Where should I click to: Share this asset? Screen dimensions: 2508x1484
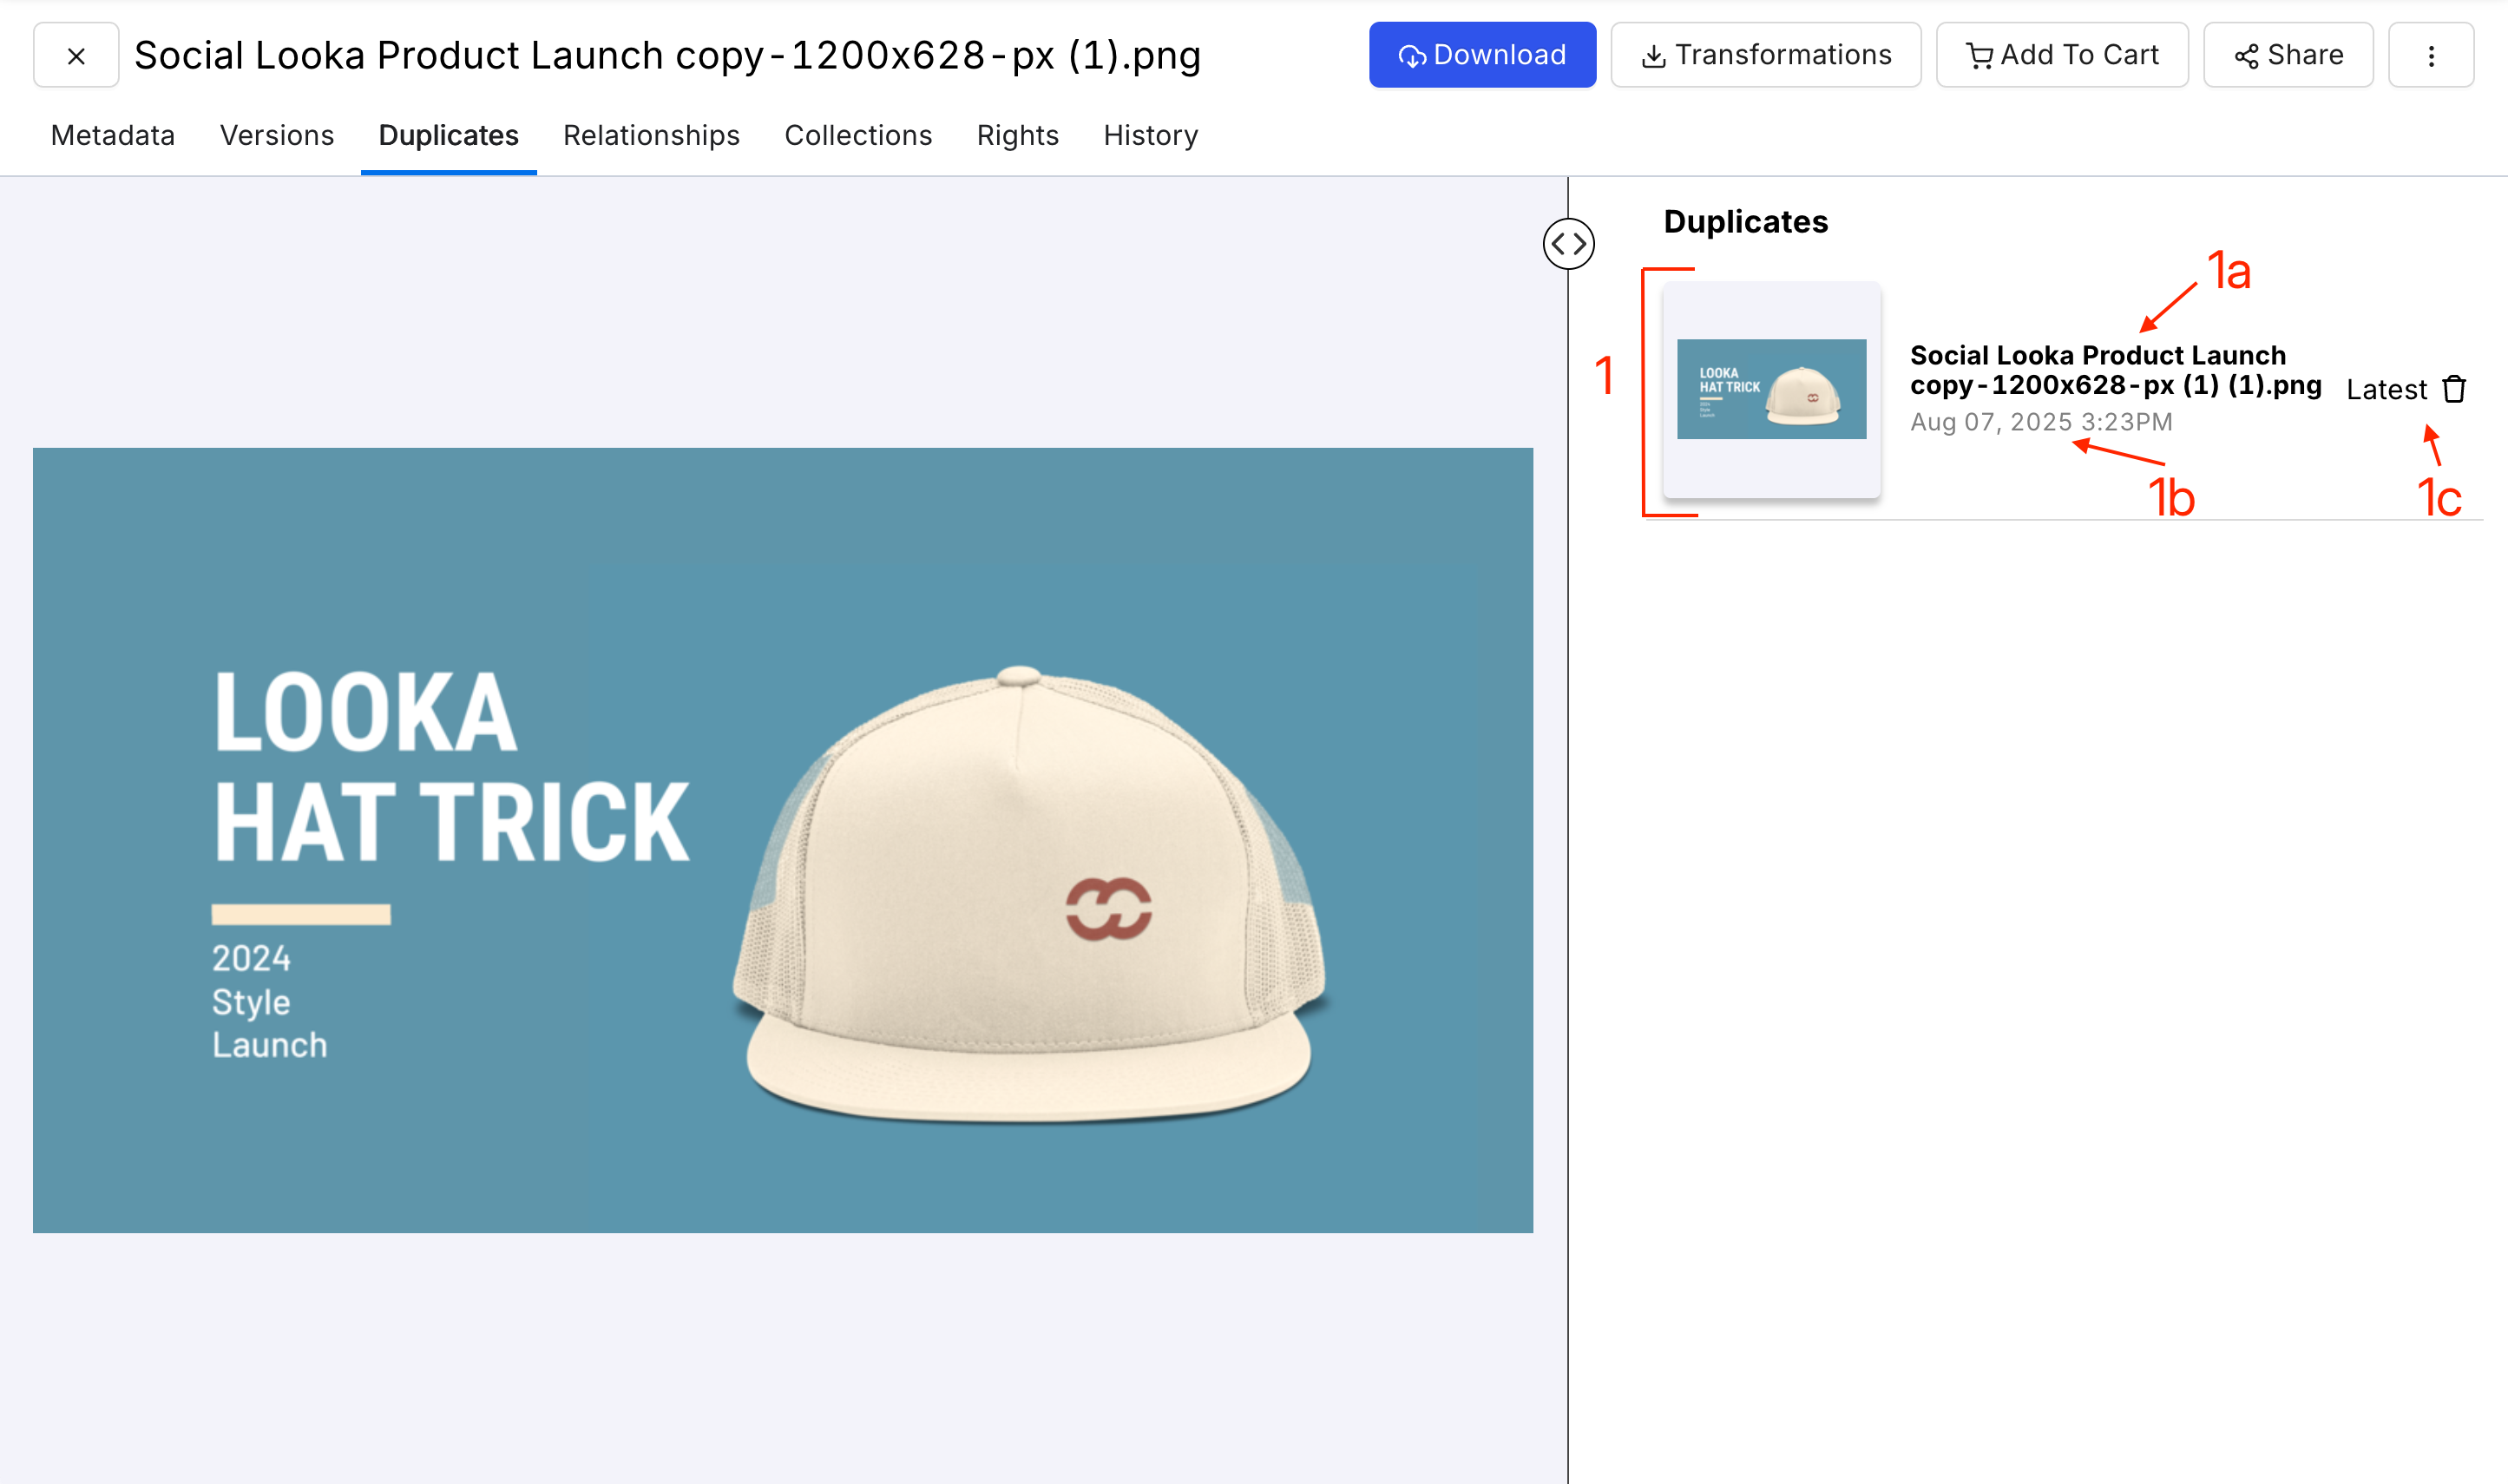[2287, 56]
